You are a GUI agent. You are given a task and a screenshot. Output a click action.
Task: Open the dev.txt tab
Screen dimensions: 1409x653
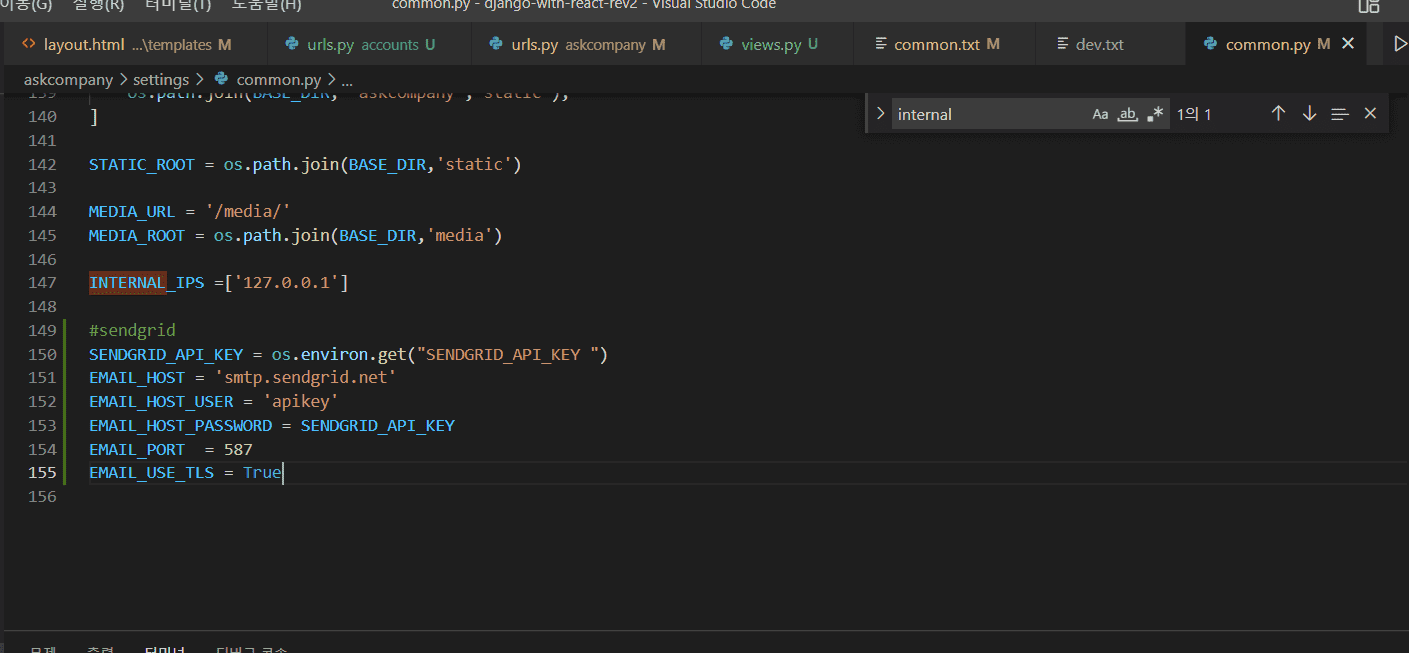click(x=1100, y=44)
